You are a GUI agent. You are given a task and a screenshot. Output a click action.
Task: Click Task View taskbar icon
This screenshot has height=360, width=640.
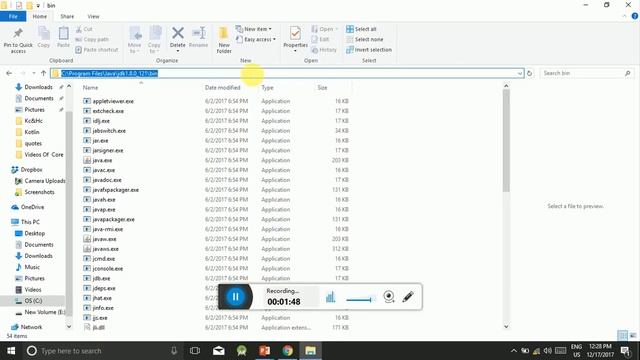click(x=195, y=351)
